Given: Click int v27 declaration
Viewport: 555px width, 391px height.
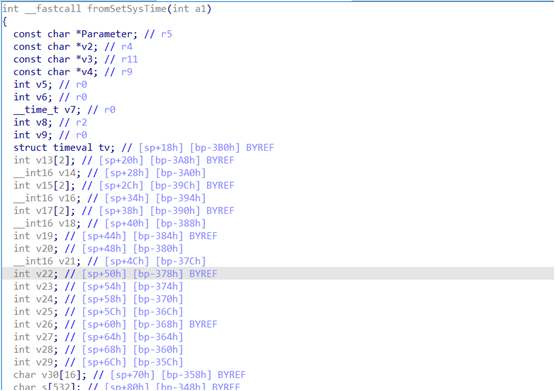Looking at the screenshot, I should pos(35,337).
